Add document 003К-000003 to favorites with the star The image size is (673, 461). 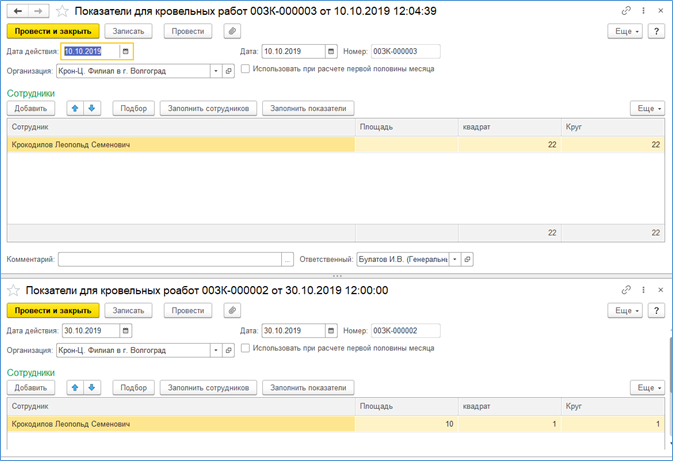tap(63, 11)
